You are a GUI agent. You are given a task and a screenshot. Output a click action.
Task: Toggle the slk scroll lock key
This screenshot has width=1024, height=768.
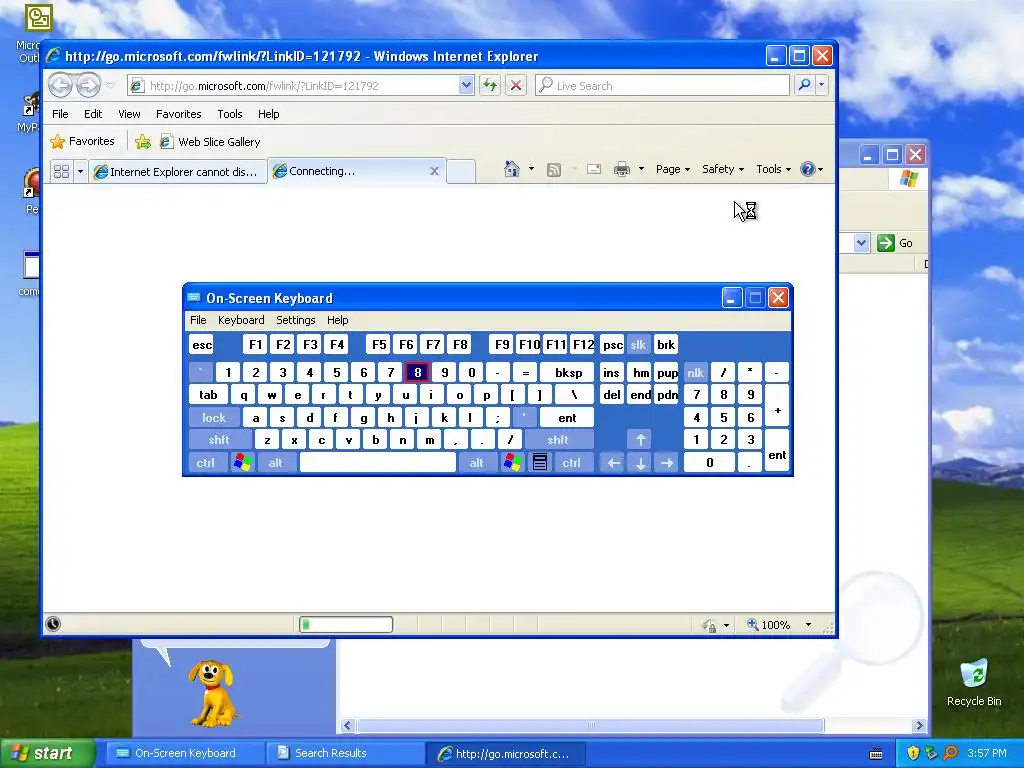(x=638, y=345)
